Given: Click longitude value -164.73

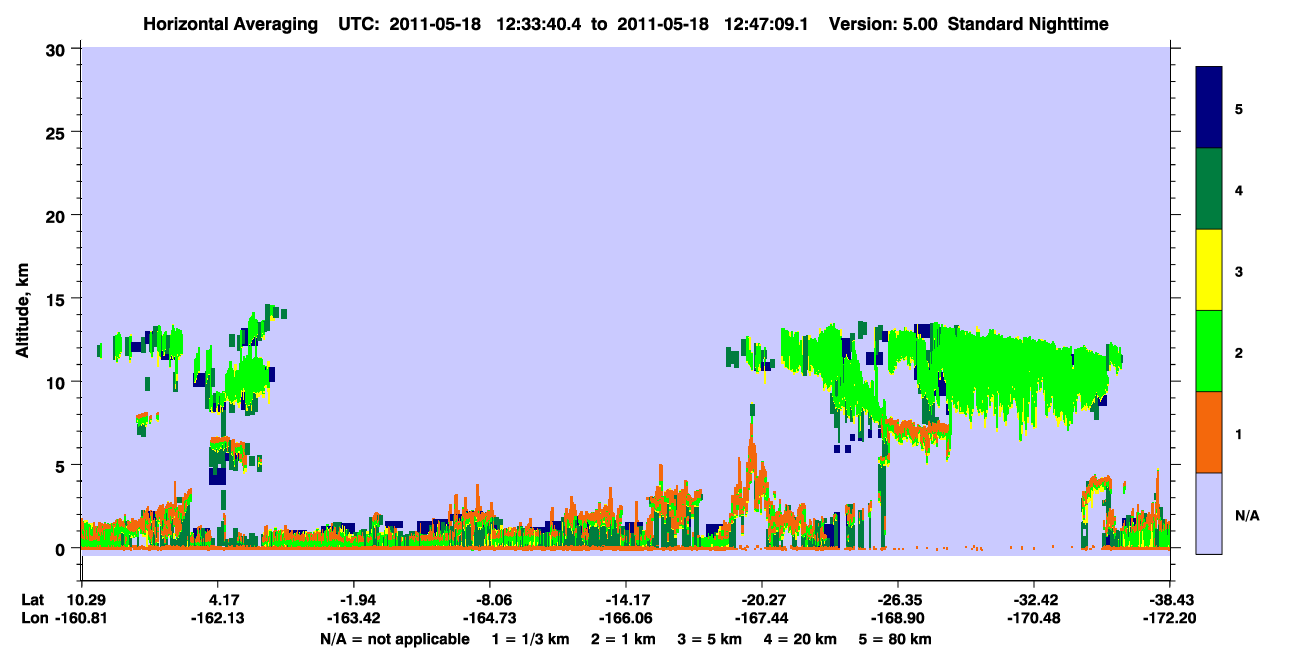Looking at the screenshot, I should (x=490, y=618).
